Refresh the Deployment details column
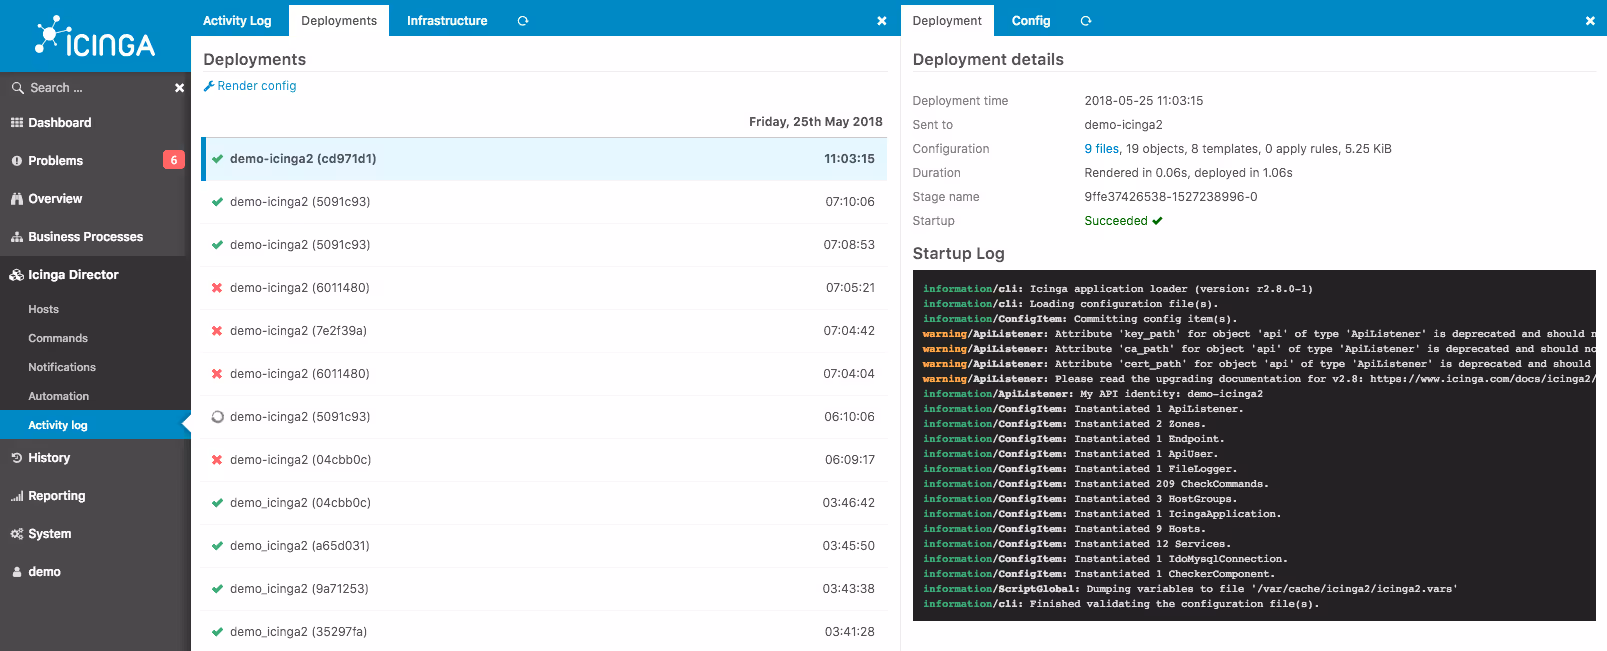This screenshot has width=1607, height=651. pos(1086,21)
